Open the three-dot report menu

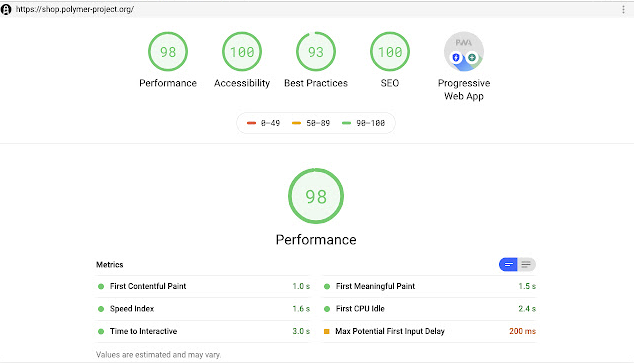(x=623, y=10)
